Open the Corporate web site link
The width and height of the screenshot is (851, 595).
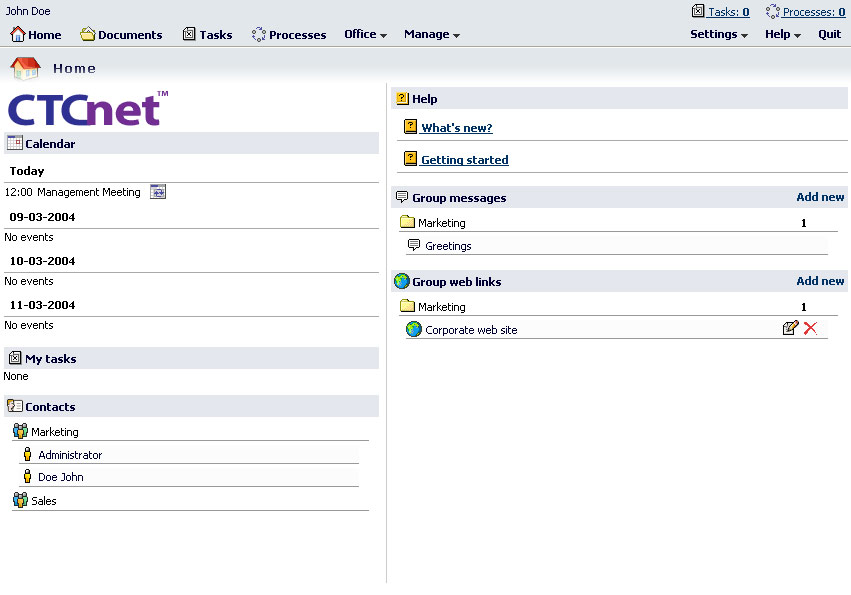tap(471, 330)
